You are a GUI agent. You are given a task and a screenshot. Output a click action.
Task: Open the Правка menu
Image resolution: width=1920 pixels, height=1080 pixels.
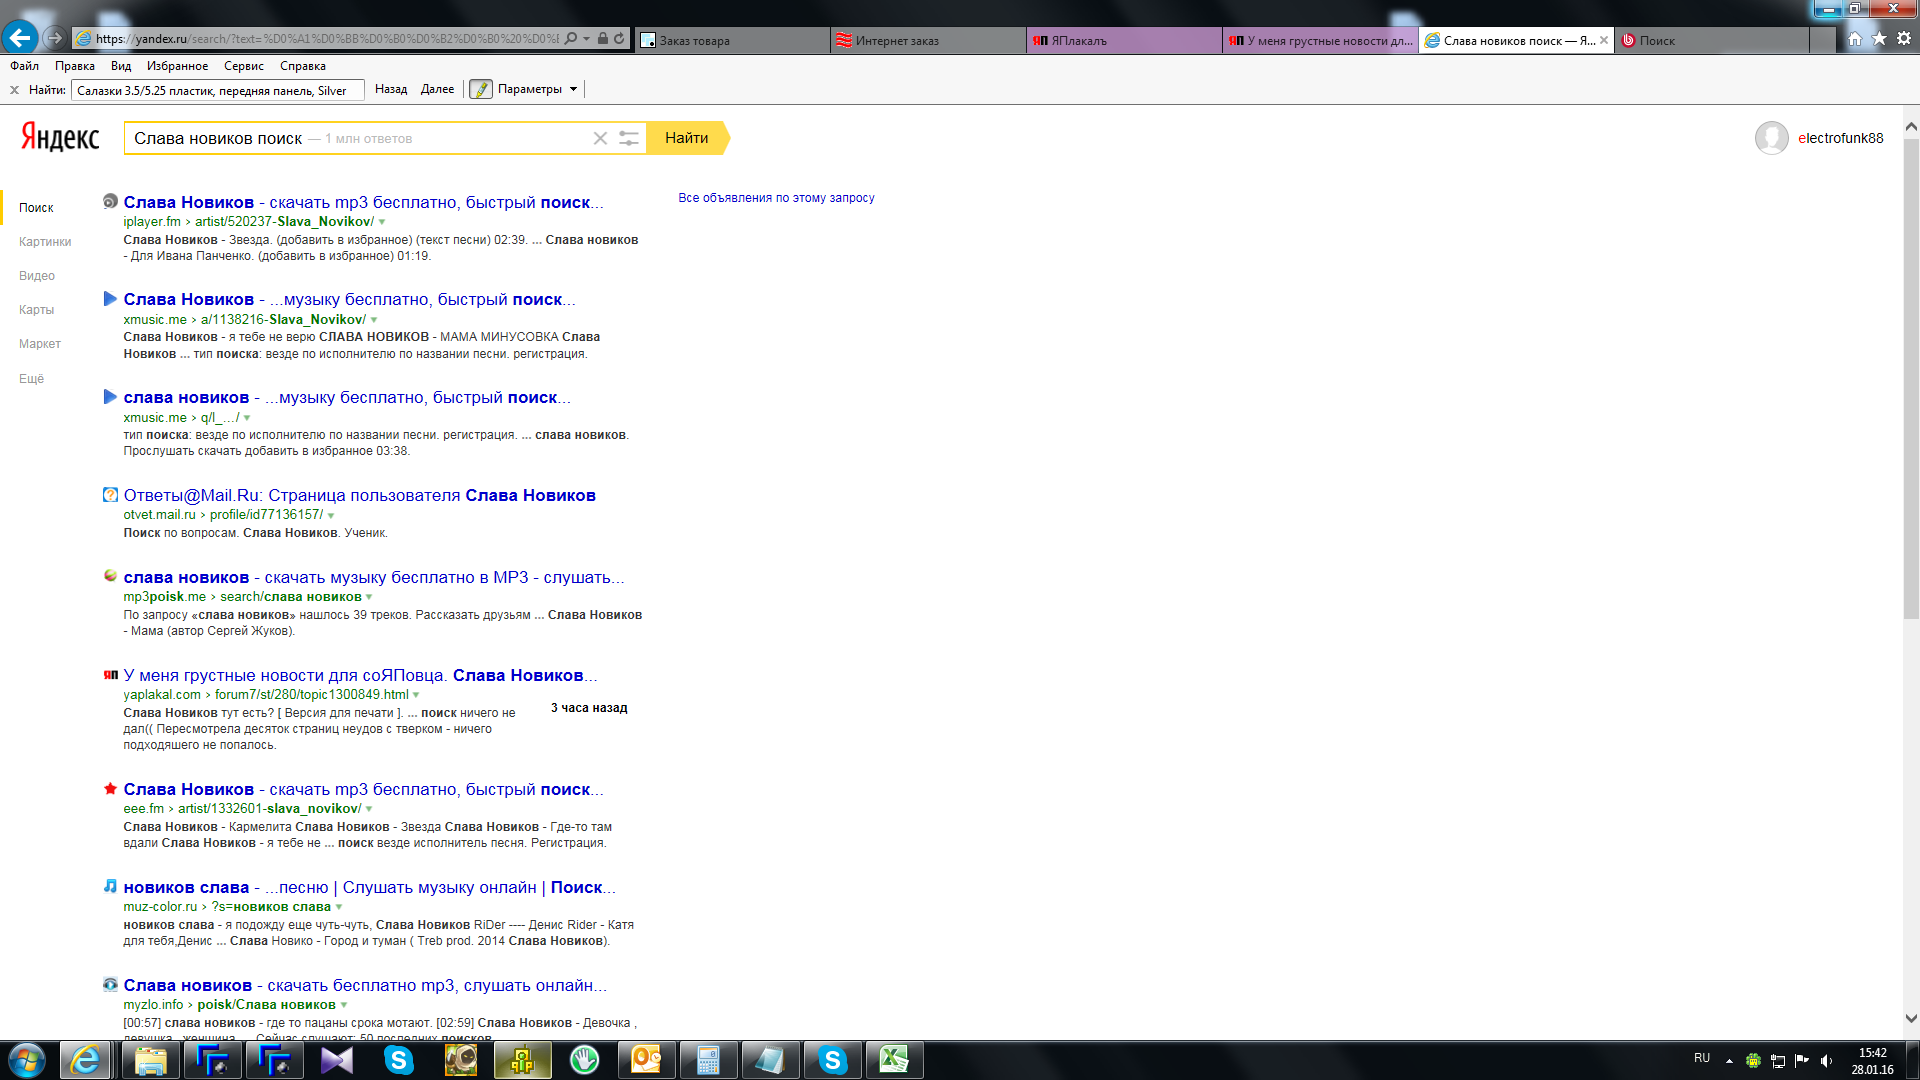[75, 66]
